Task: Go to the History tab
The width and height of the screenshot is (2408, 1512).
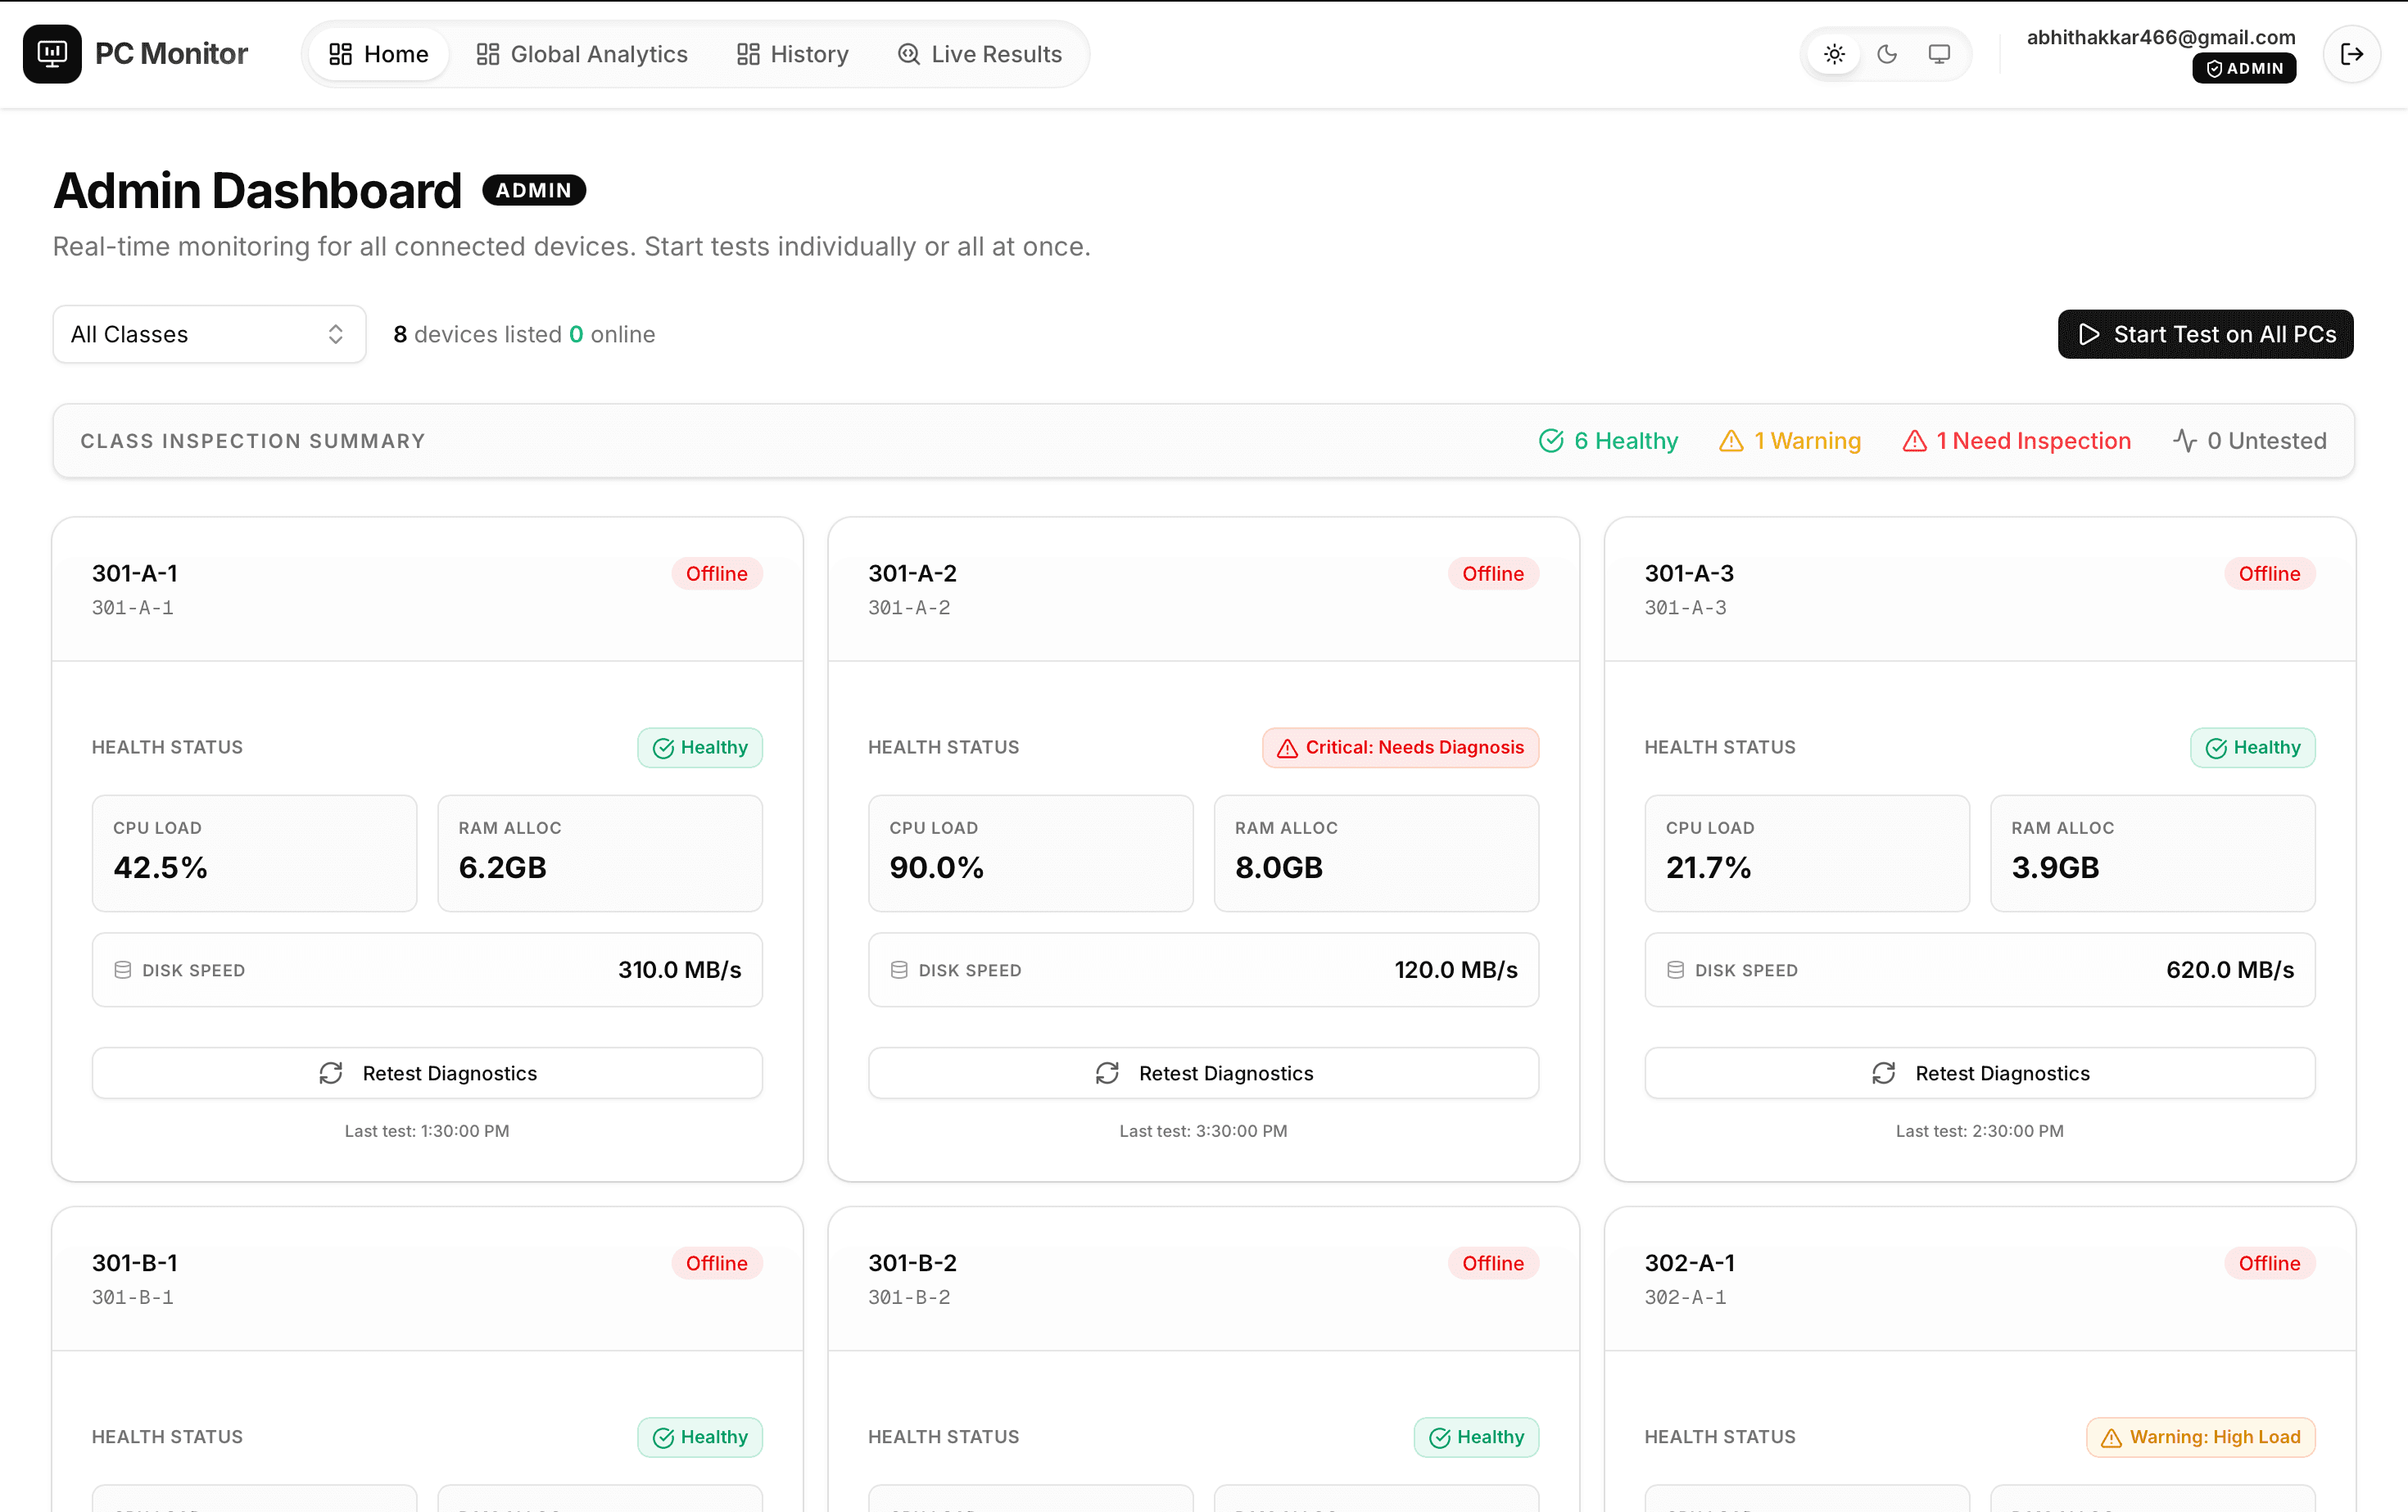Action: tap(793, 54)
